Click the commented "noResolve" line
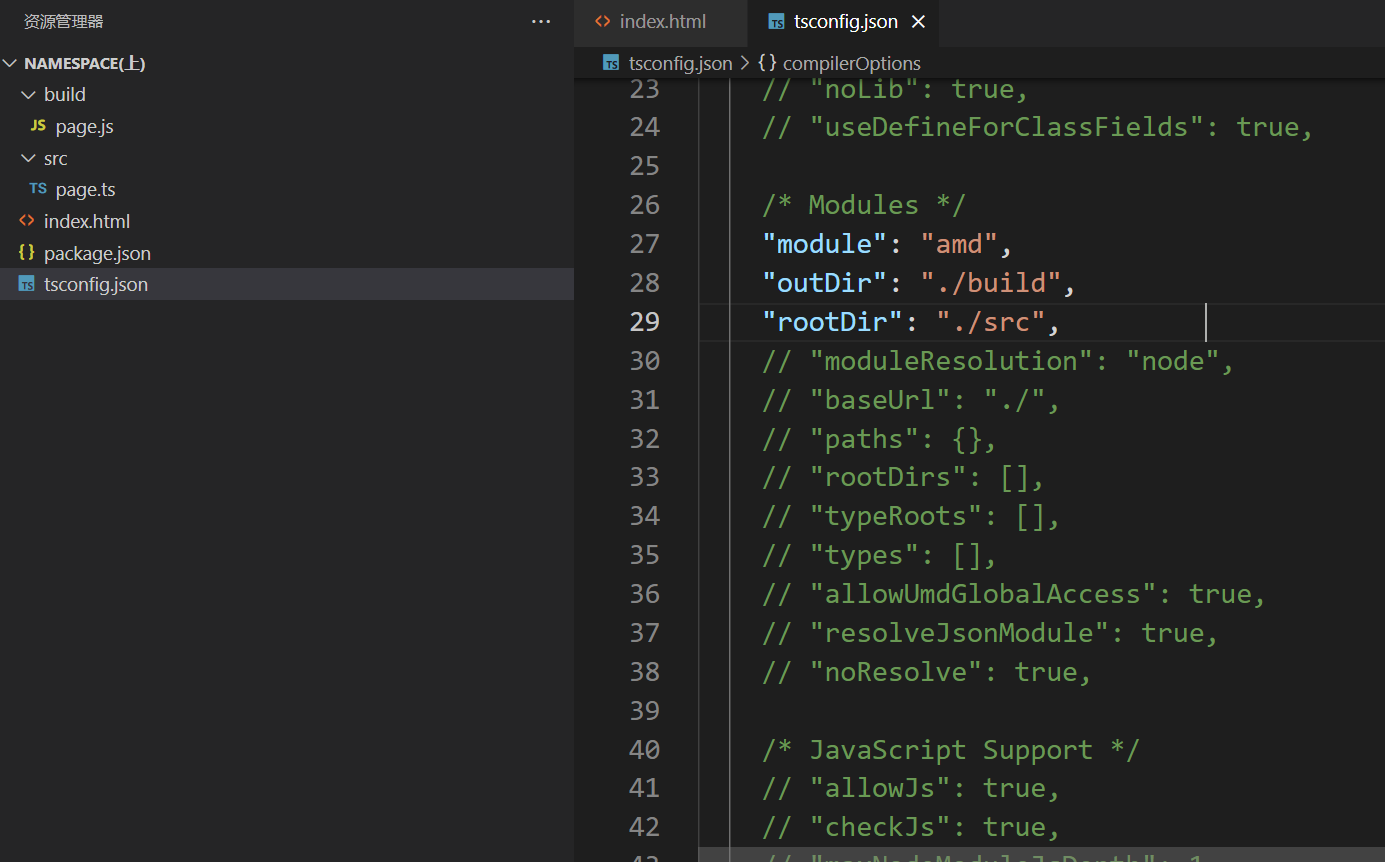 tap(927, 672)
